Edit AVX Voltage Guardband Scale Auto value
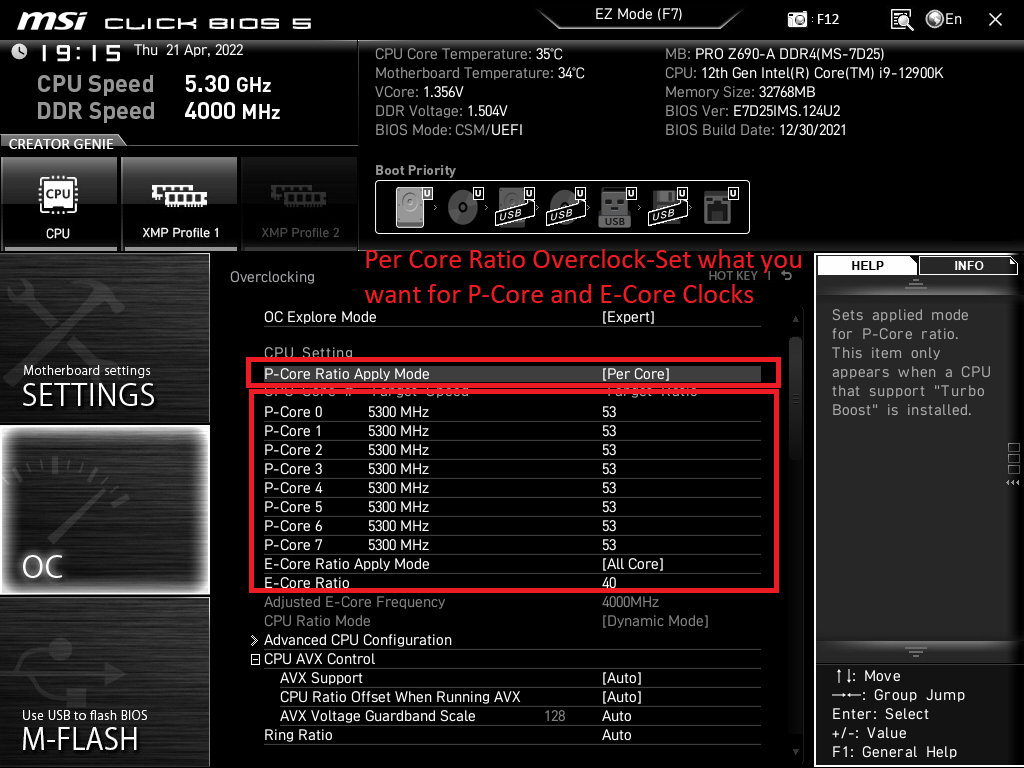1024x768 pixels. pyautogui.click(x=616, y=716)
